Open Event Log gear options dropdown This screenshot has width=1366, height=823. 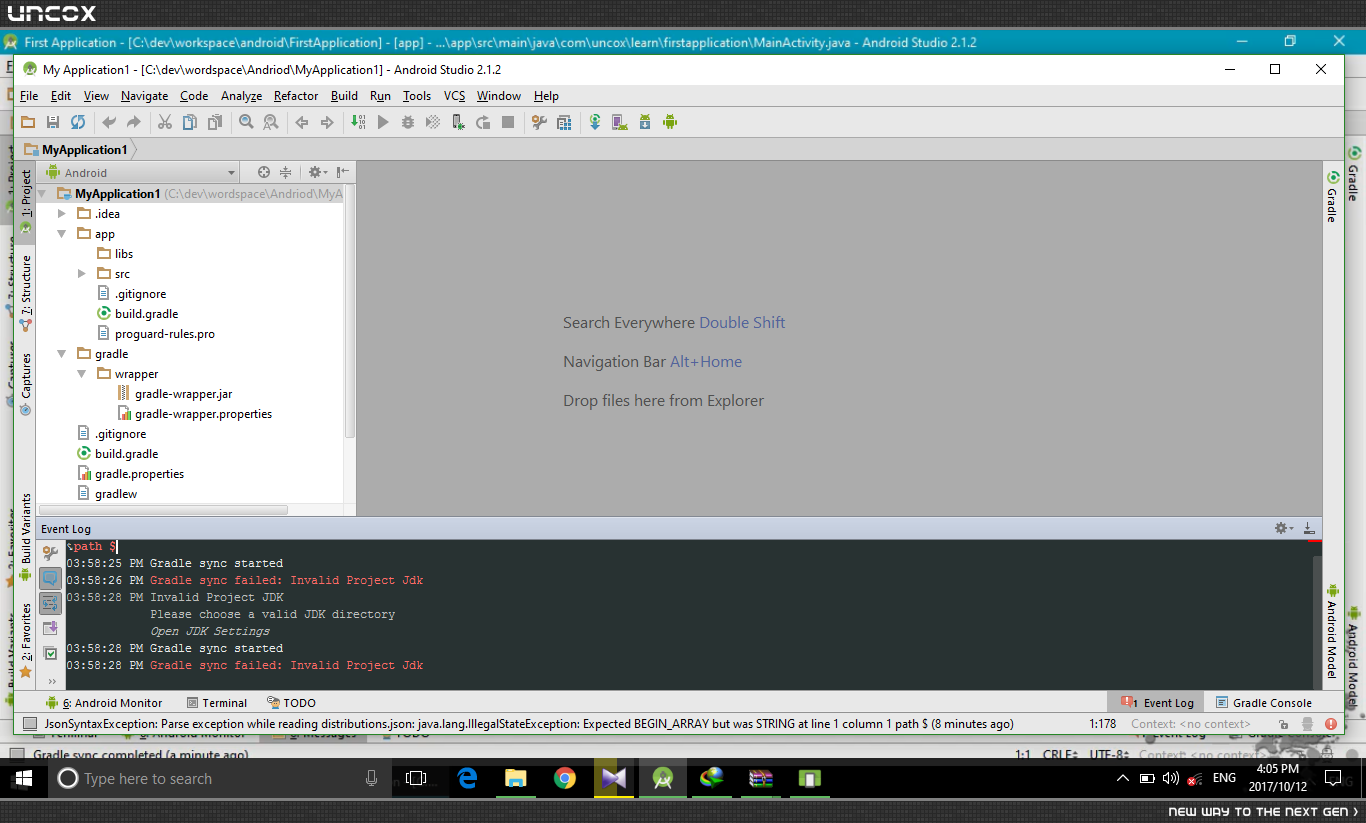[x=1284, y=528]
